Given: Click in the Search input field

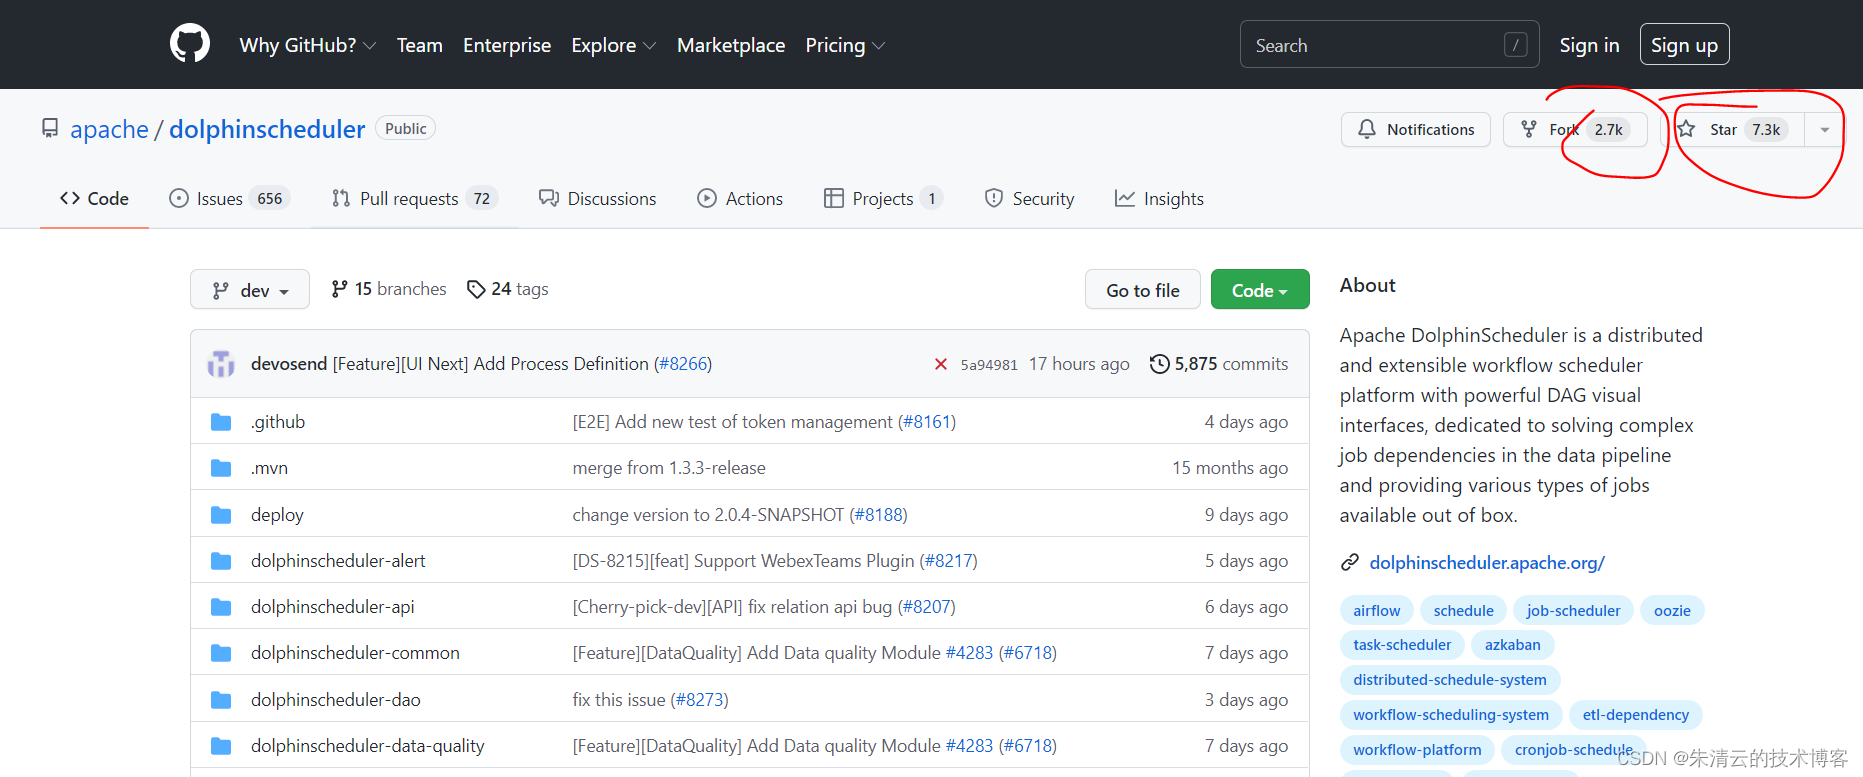Looking at the screenshot, I should click(1389, 45).
